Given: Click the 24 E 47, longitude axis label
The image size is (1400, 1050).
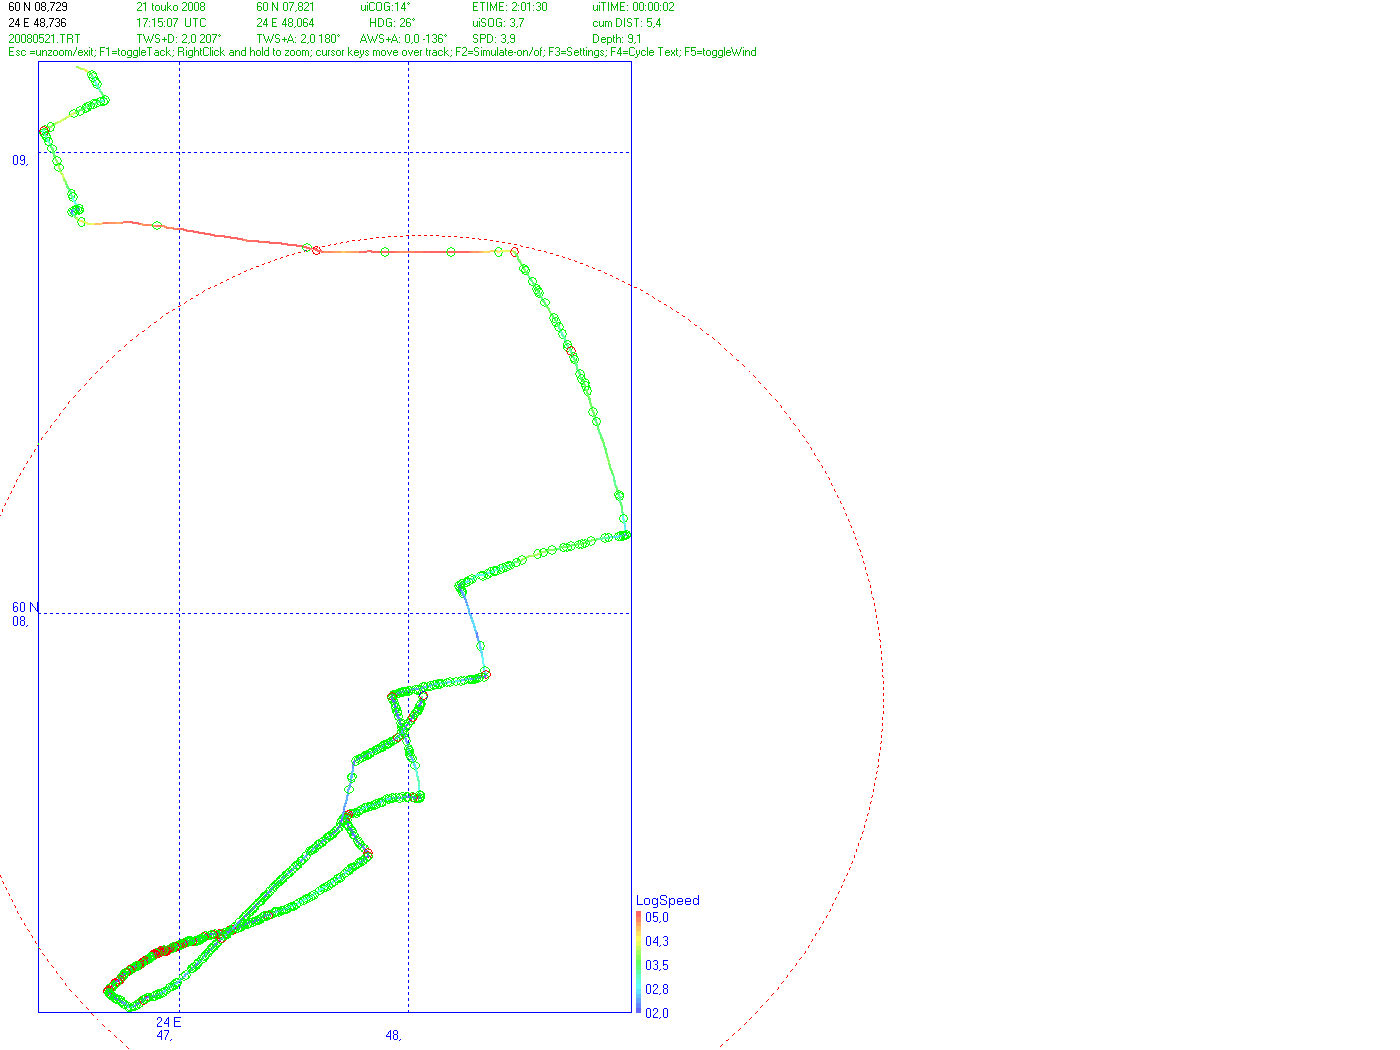Looking at the screenshot, I should (168, 1029).
